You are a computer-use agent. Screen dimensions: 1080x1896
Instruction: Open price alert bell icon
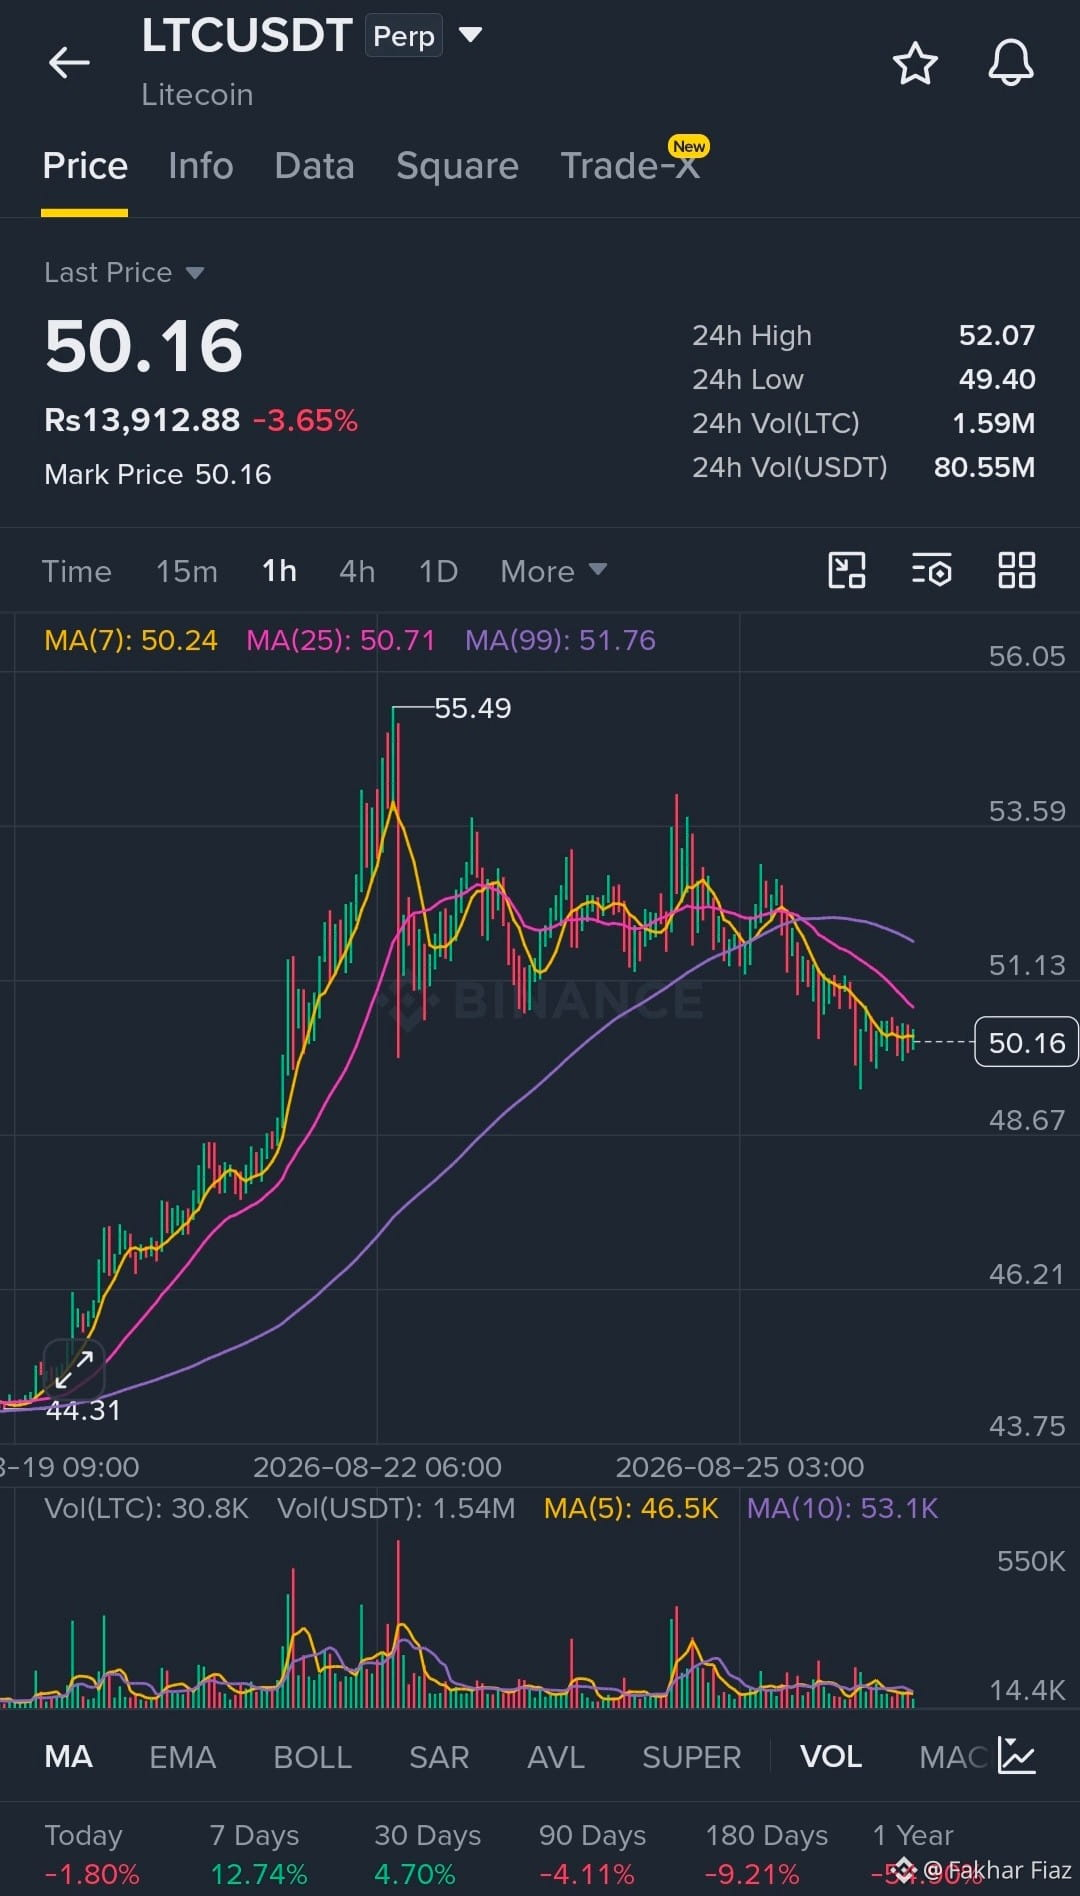point(1010,63)
